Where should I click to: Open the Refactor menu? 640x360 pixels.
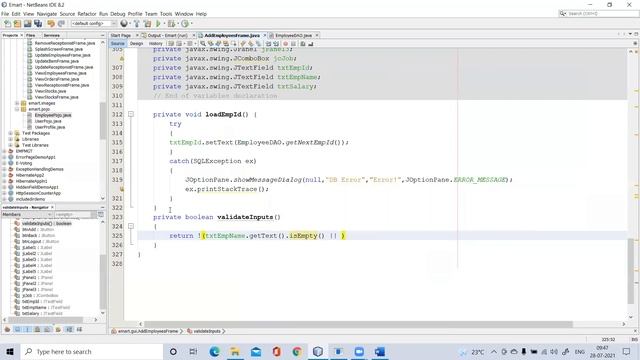pos(87,14)
